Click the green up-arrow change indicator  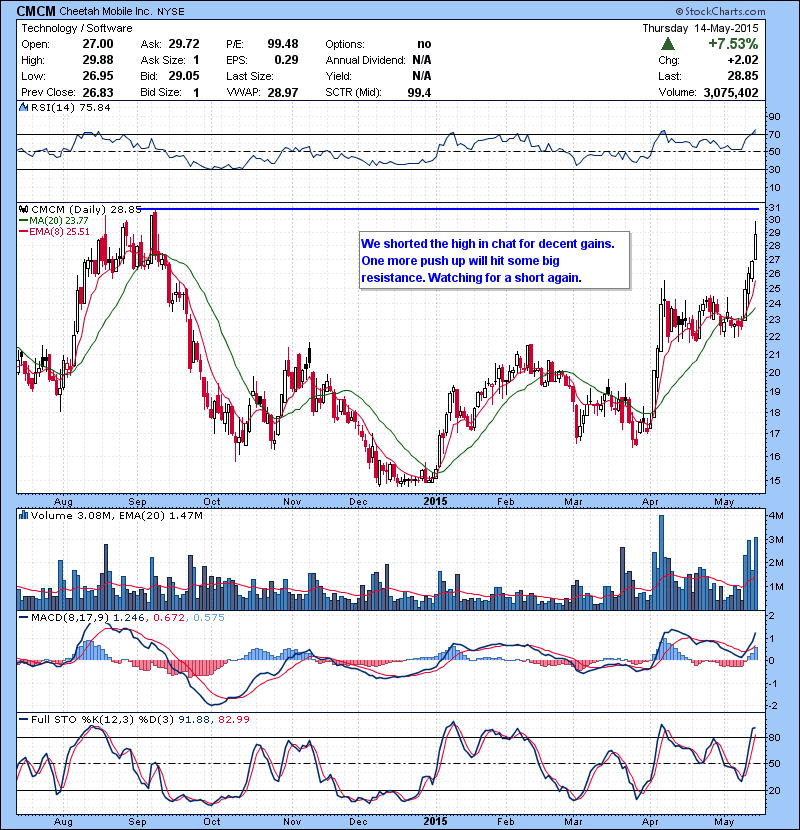tap(668, 44)
